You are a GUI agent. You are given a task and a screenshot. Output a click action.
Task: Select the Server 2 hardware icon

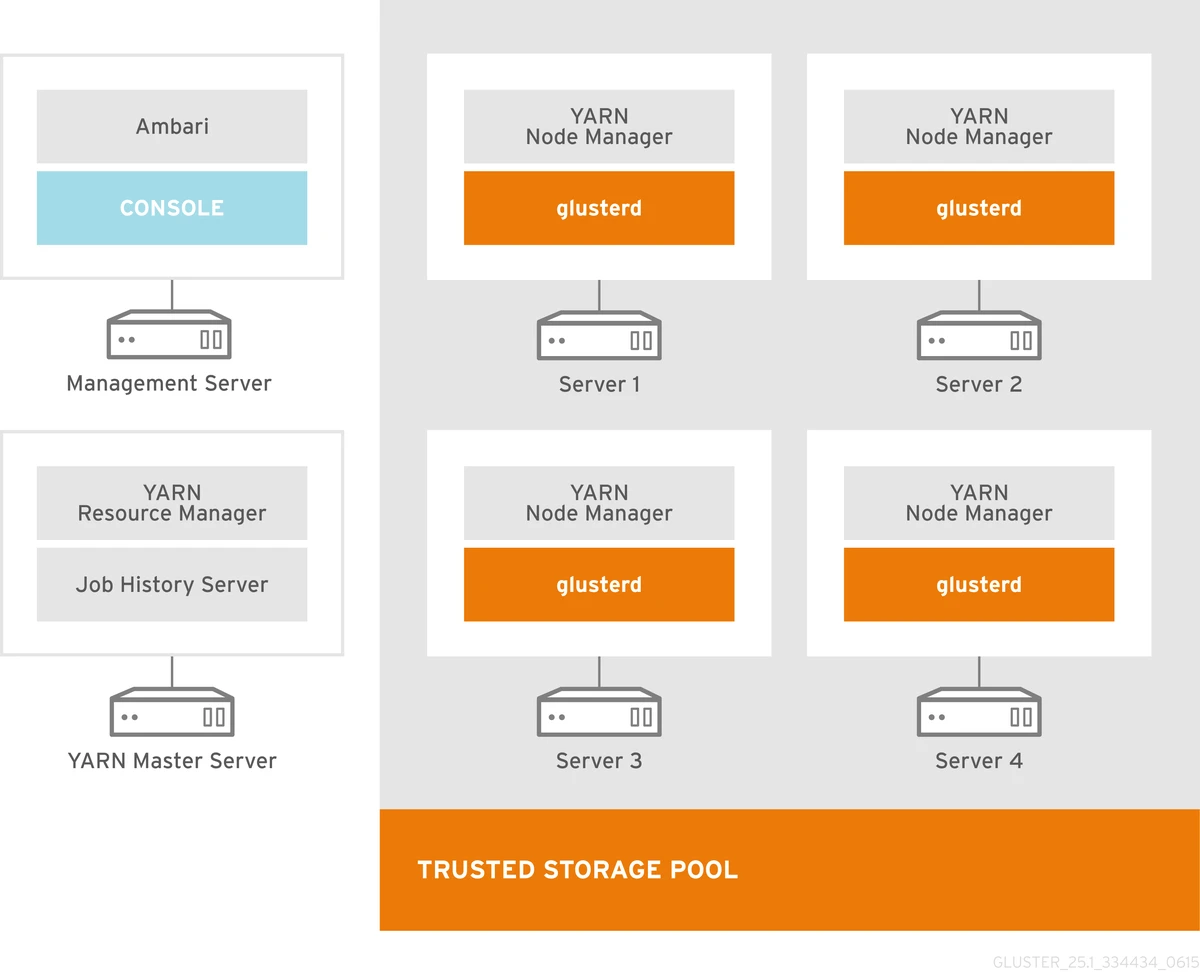(979, 335)
